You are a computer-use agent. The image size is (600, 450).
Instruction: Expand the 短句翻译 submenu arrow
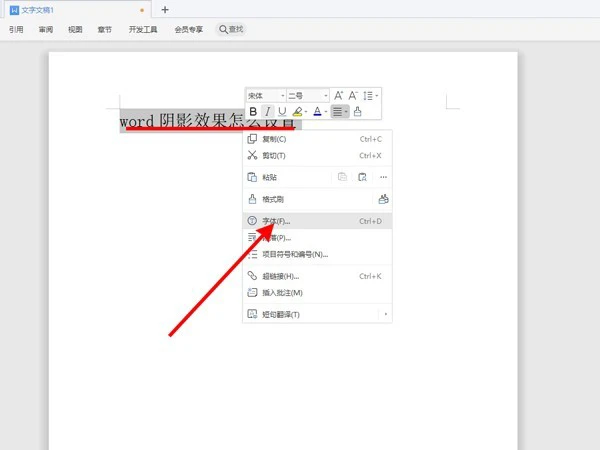385,314
